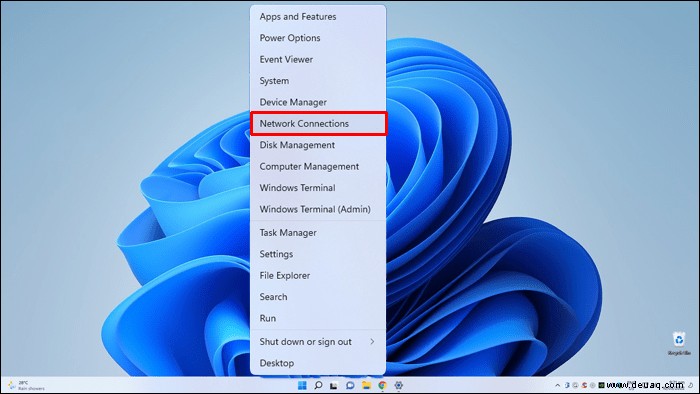Launch File Explorer folder icon on taskbar
The height and width of the screenshot is (394, 700).
tap(366, 385)
